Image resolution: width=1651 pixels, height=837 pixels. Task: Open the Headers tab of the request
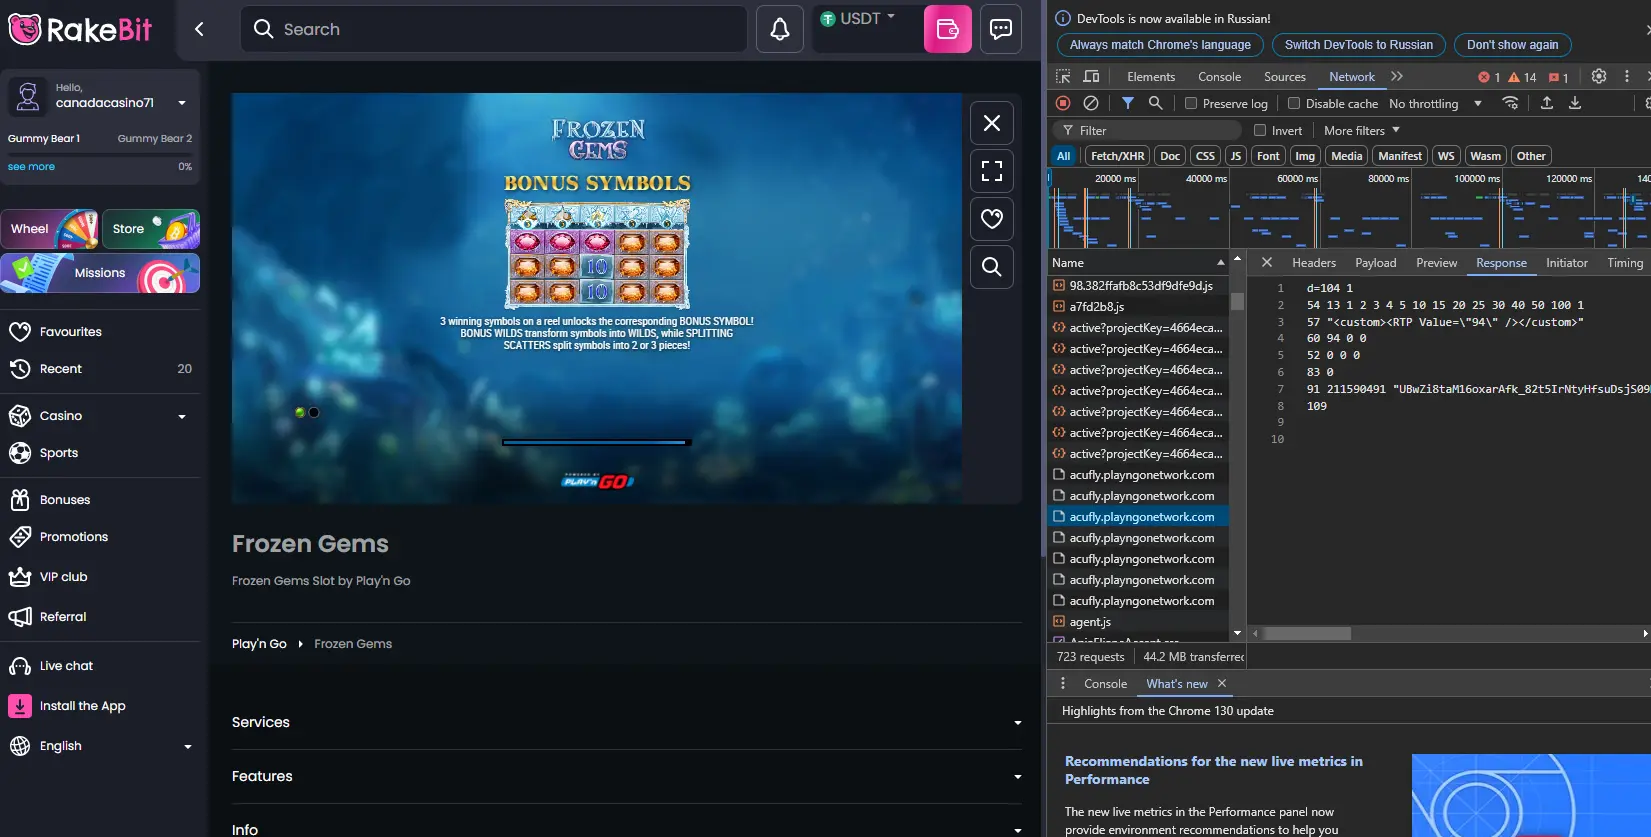pyautogui.click(x=1314, y=262)
